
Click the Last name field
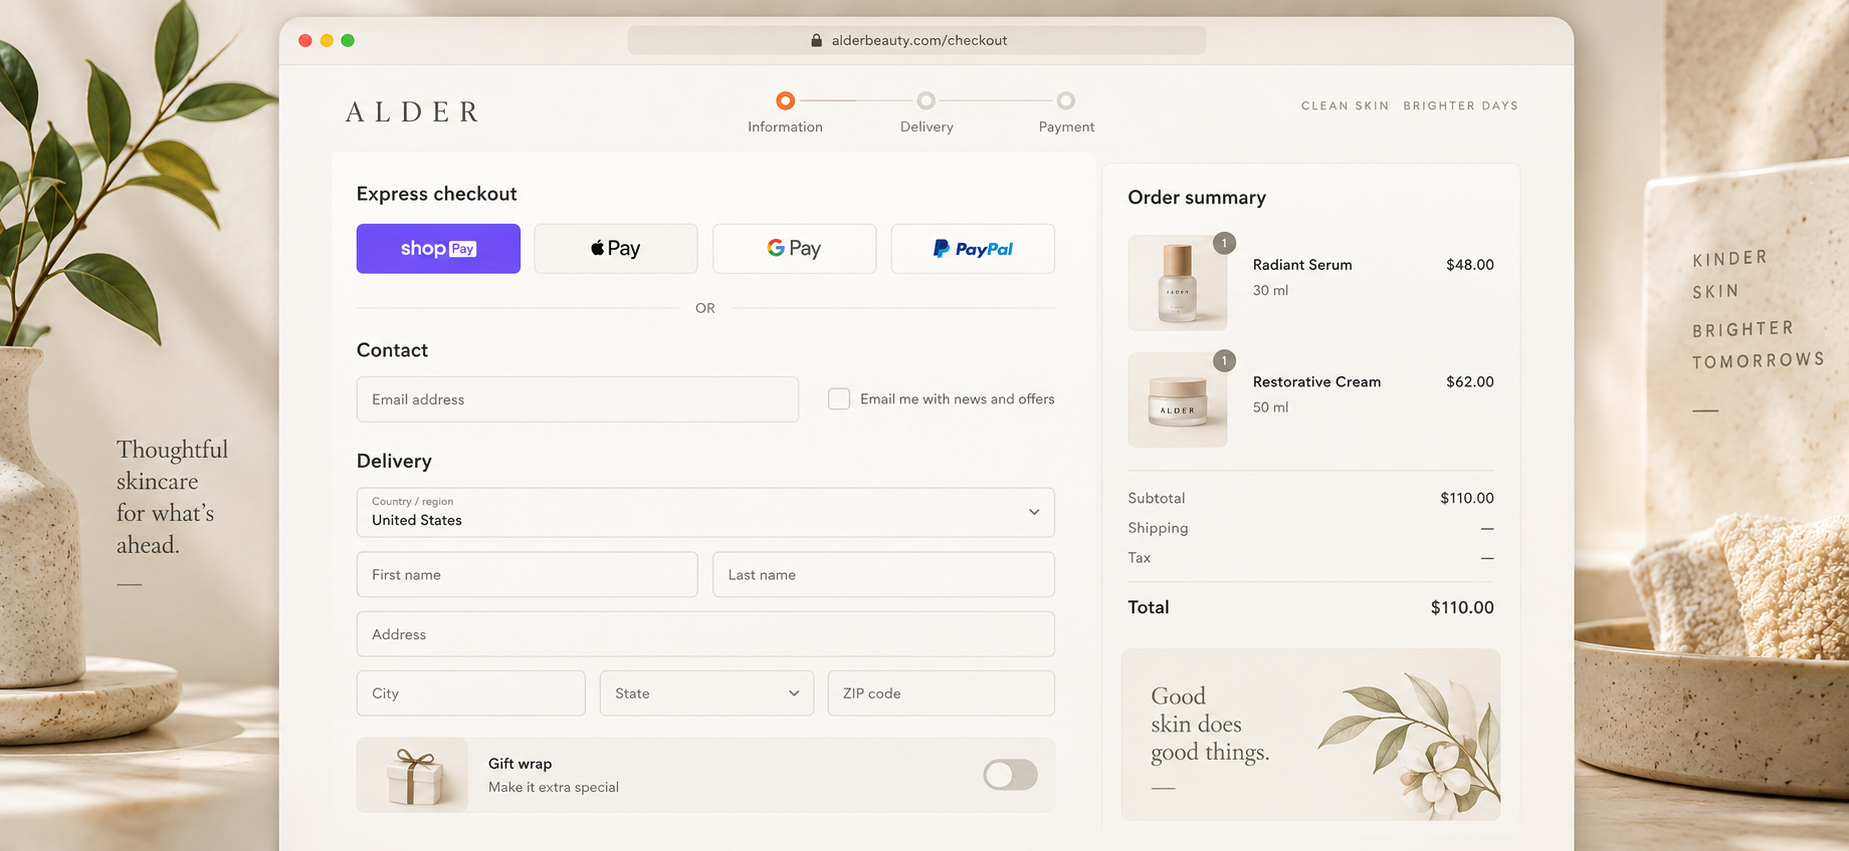click(883, 574)
